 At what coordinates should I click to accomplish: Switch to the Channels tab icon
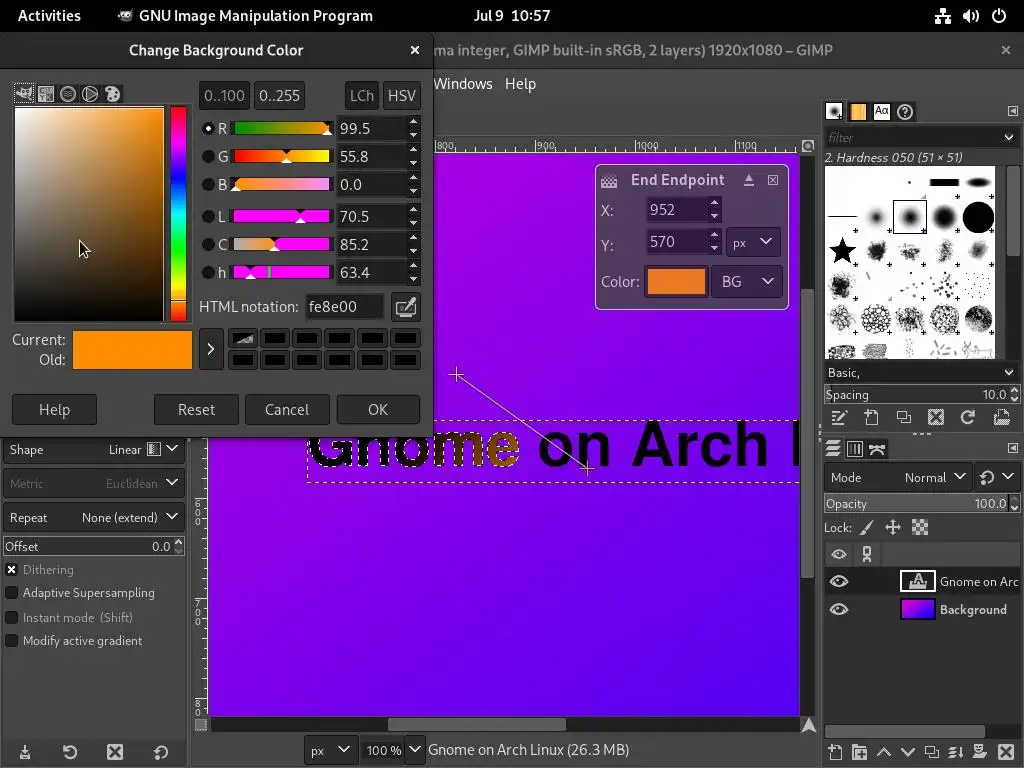(x=855, y=449)
